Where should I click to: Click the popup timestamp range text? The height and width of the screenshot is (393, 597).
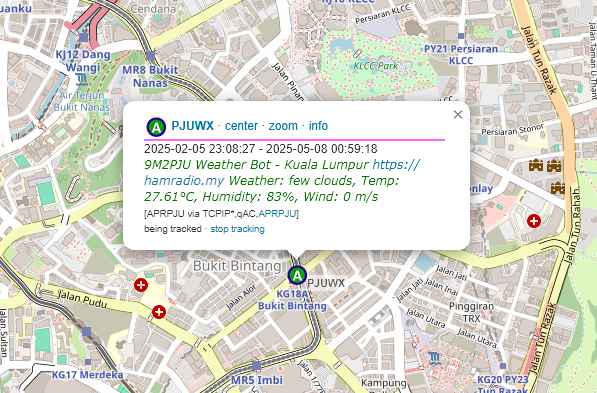point(261,149)
